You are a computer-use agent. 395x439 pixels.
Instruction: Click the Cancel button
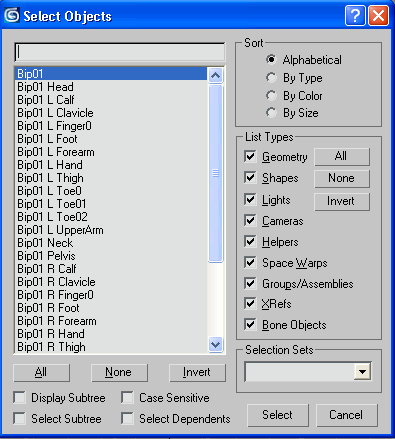(x=347, y=415)
